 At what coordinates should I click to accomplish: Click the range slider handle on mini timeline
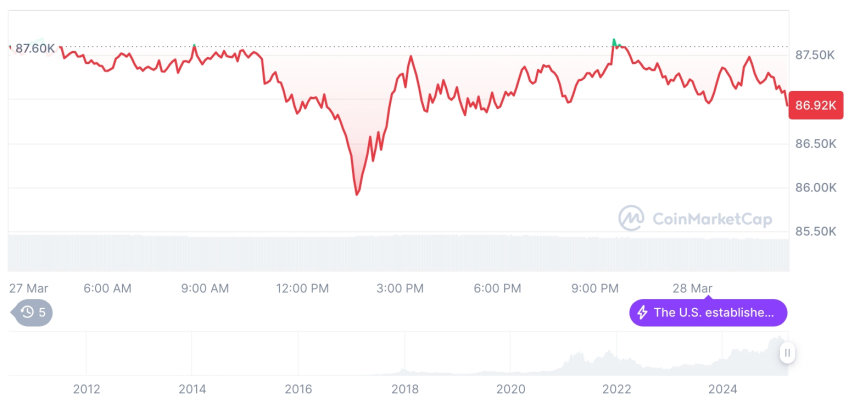point(787,352)
